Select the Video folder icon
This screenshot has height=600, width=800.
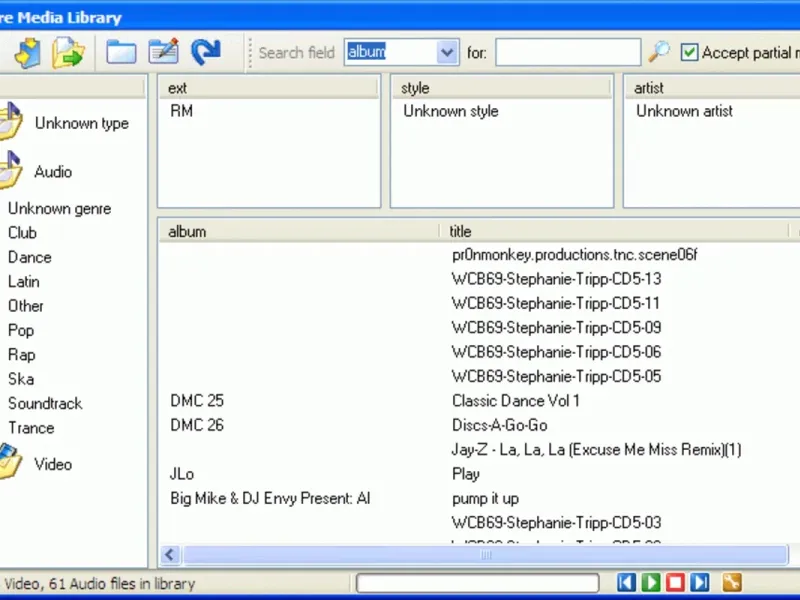tap(11, 462)
